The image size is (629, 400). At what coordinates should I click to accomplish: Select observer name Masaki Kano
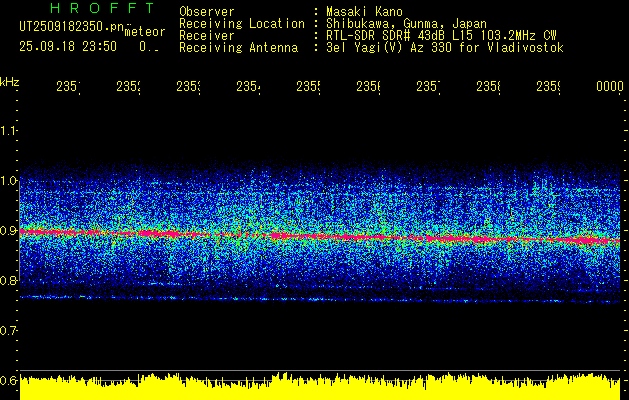(x=364, y=12)
